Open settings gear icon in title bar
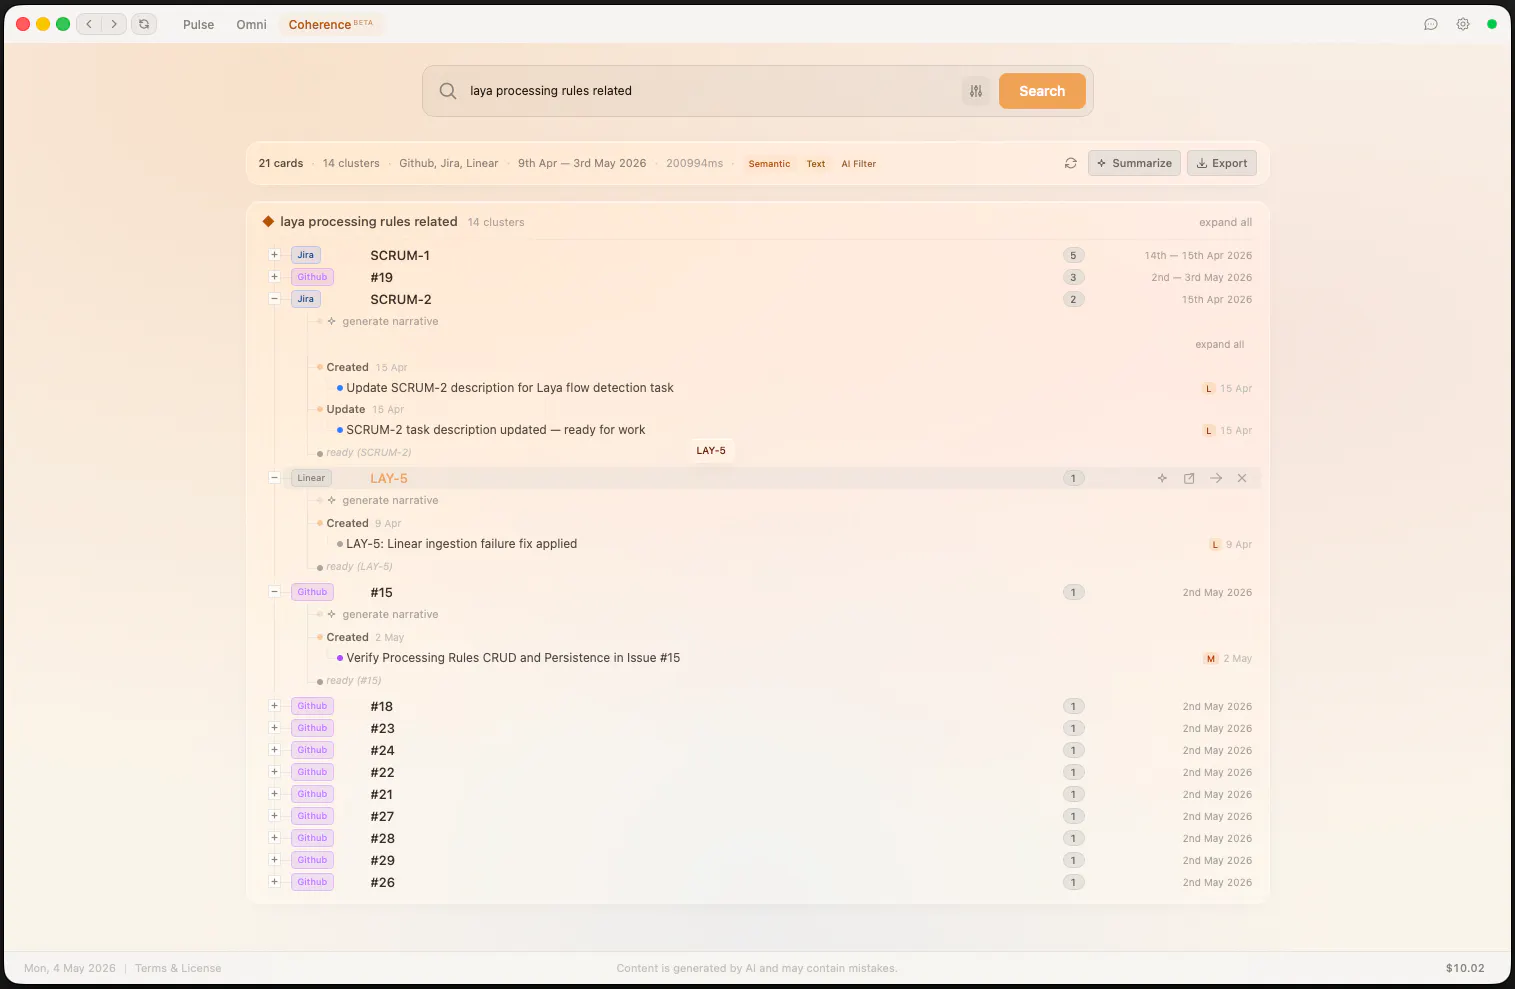1515x989 pixels. pos(1463,24)
